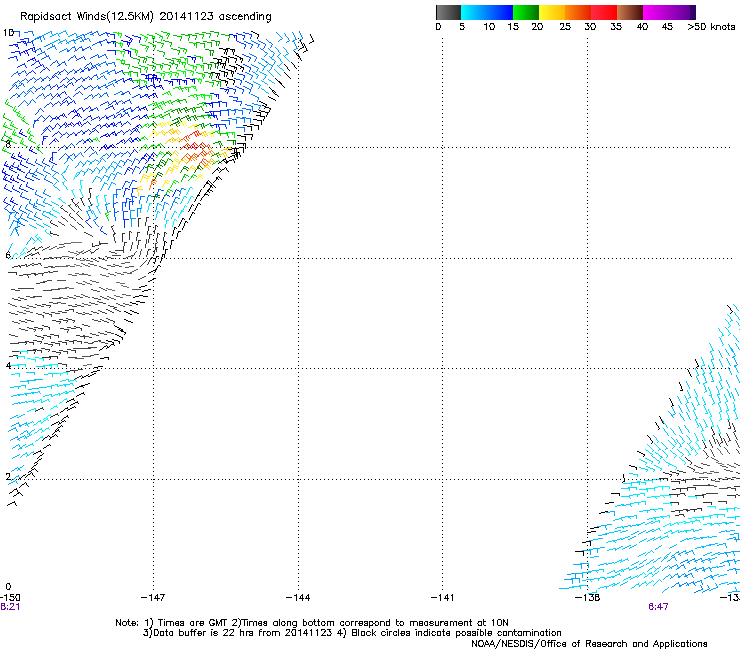Click the yellow 20-25 knots legend segment
Image resolution: width=740 pixels, height=650 pixels.
point(552,12)
